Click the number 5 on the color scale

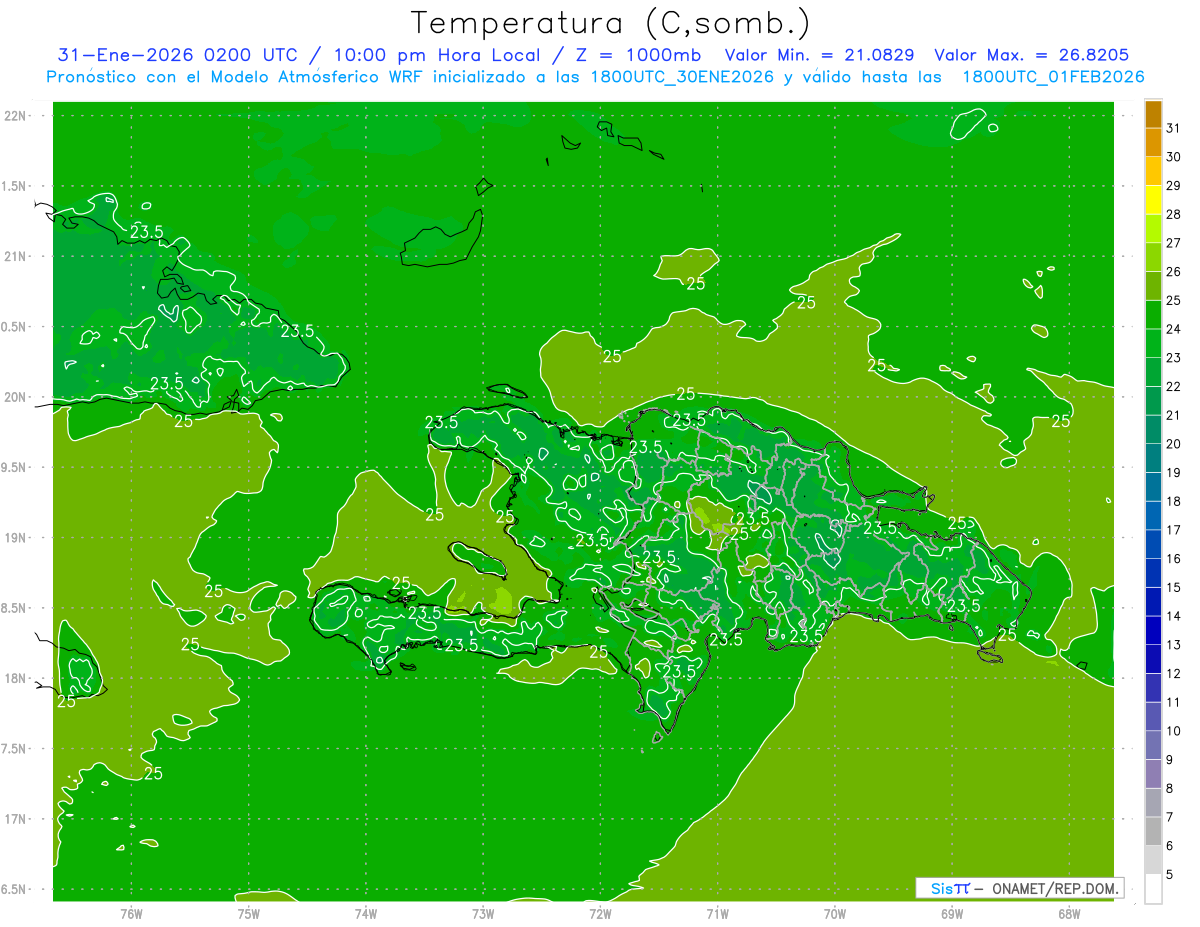tap(1170, 875)
